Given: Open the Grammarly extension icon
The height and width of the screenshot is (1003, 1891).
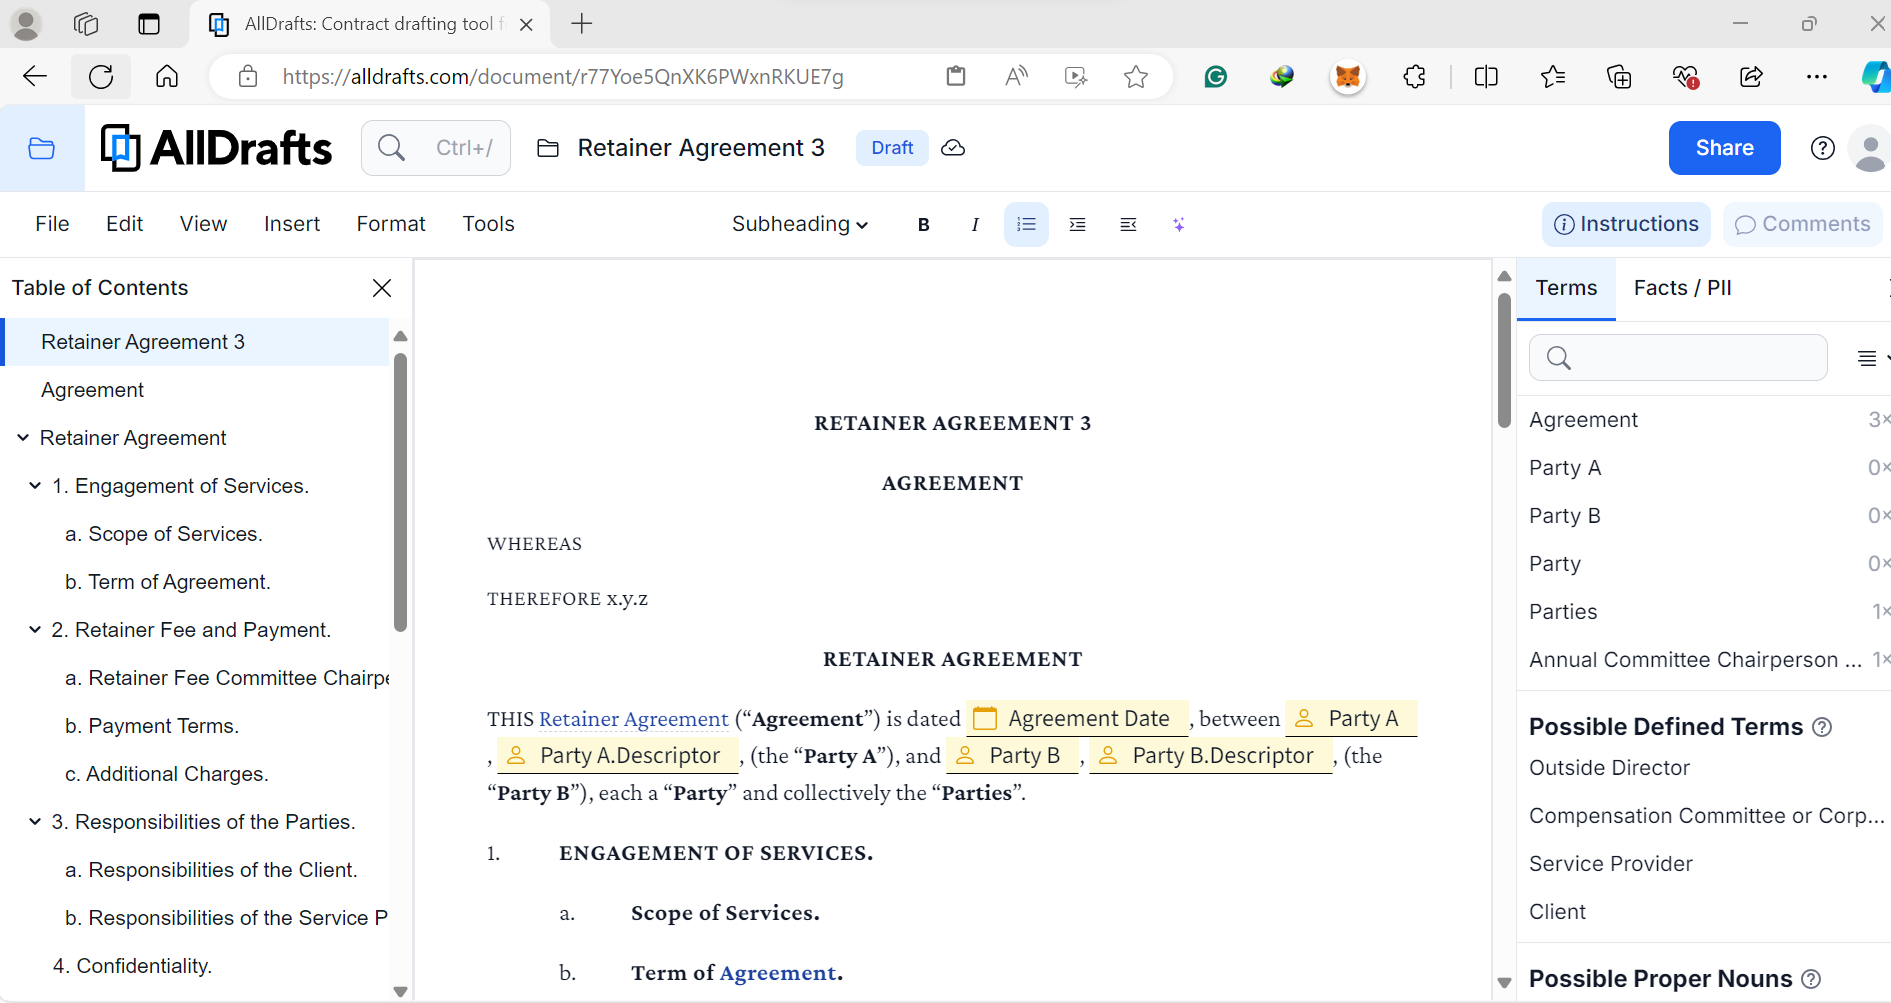Looking at the screenshot, I should [x=1215, y=77].
